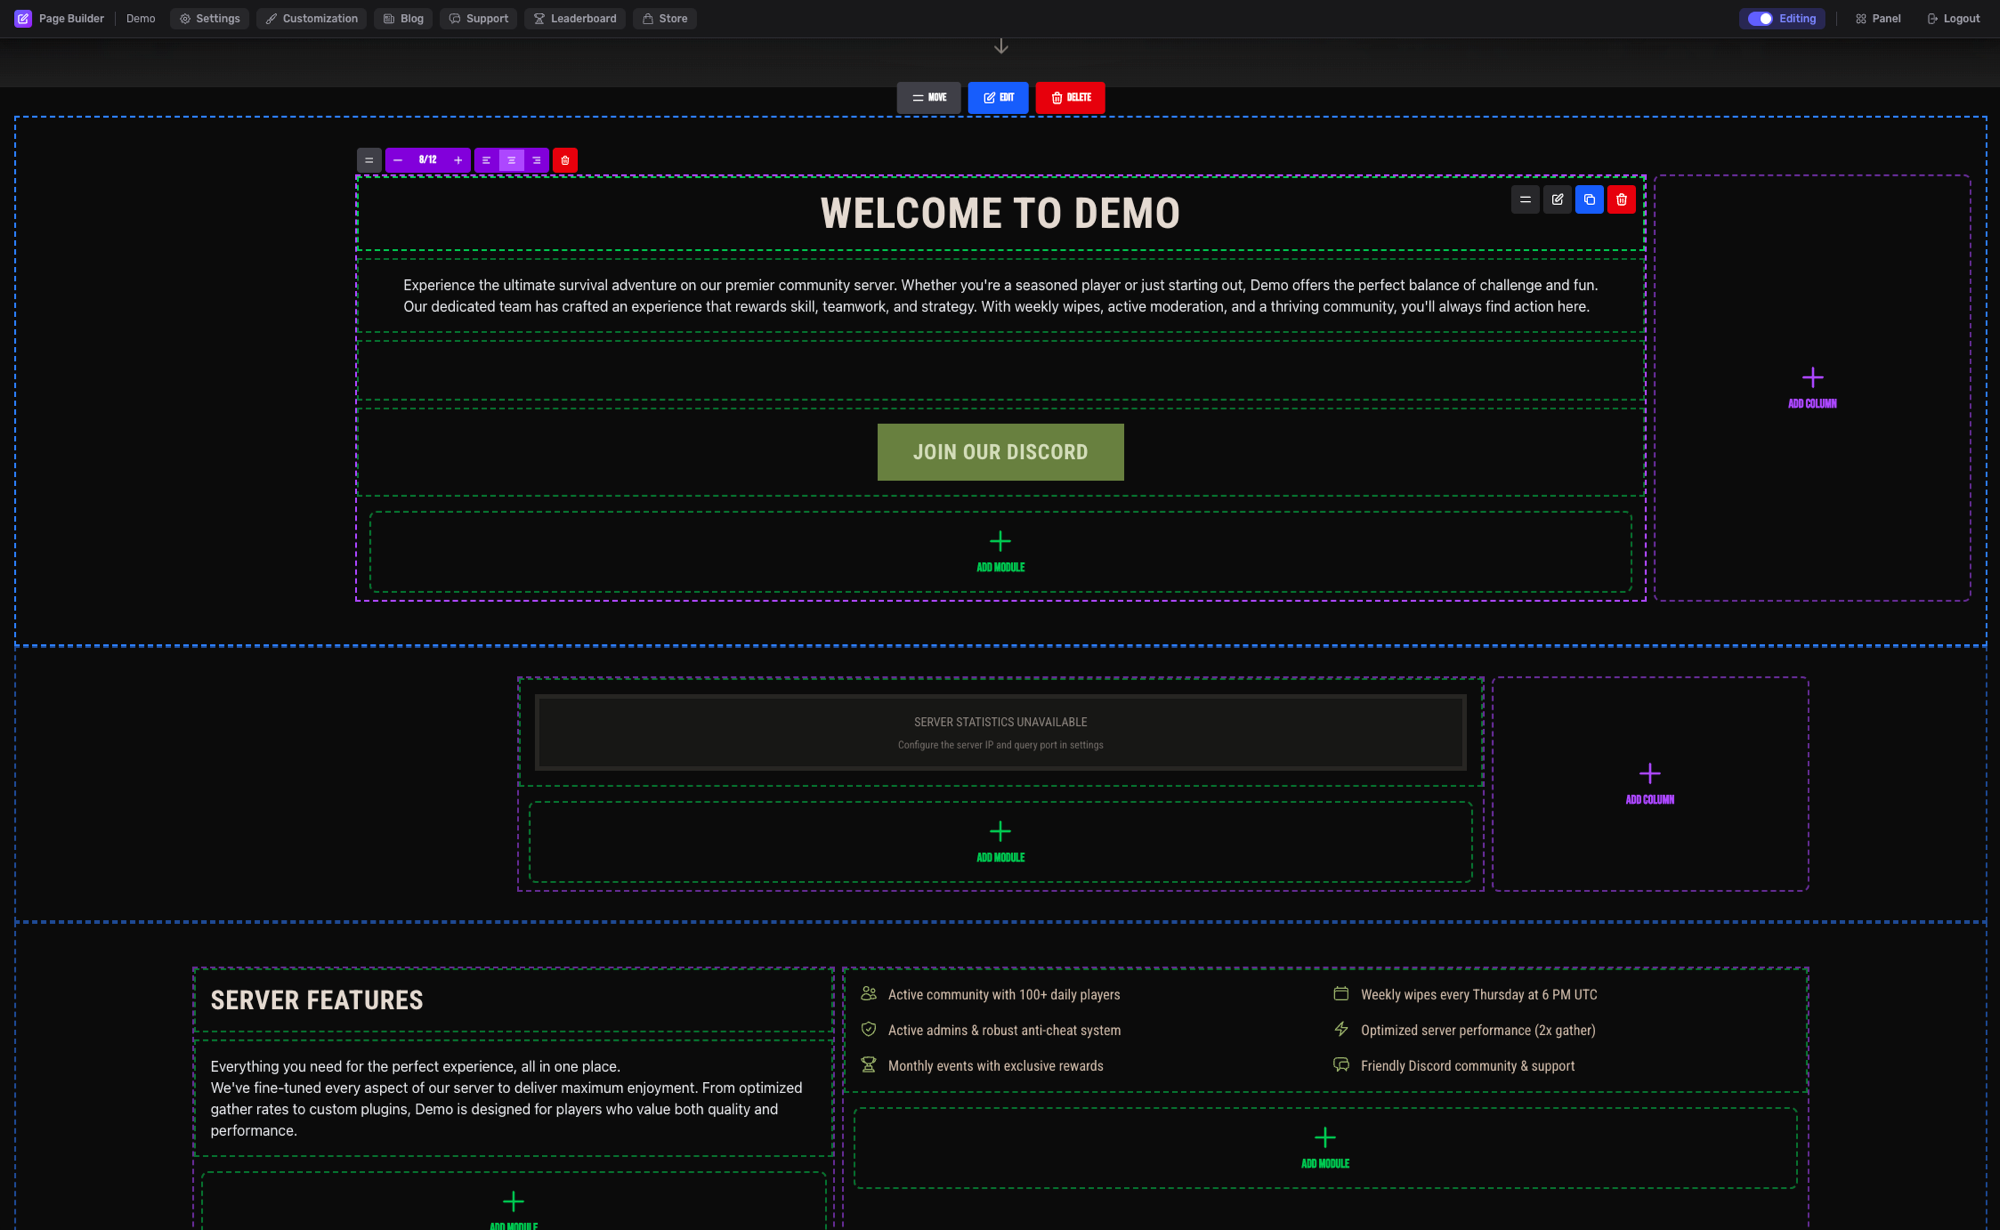This screenshot has height=1230, width=2000.
Task: Click Add Module below the Discord button
Action: 1000,551
